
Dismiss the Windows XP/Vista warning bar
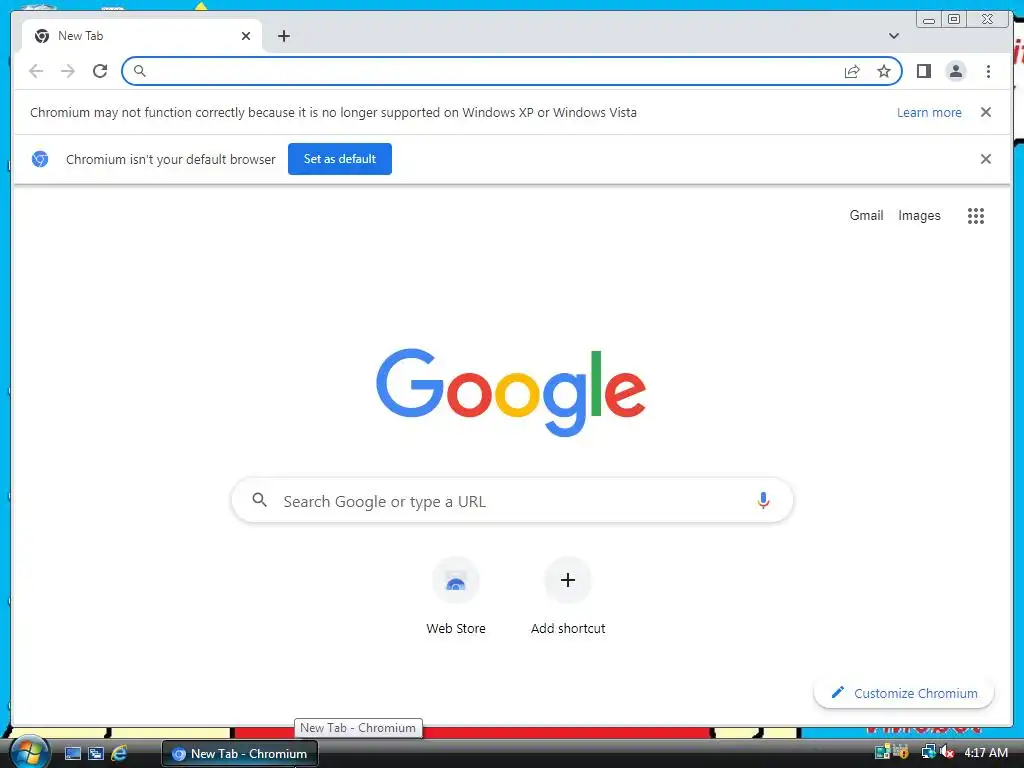coord(985,112)
